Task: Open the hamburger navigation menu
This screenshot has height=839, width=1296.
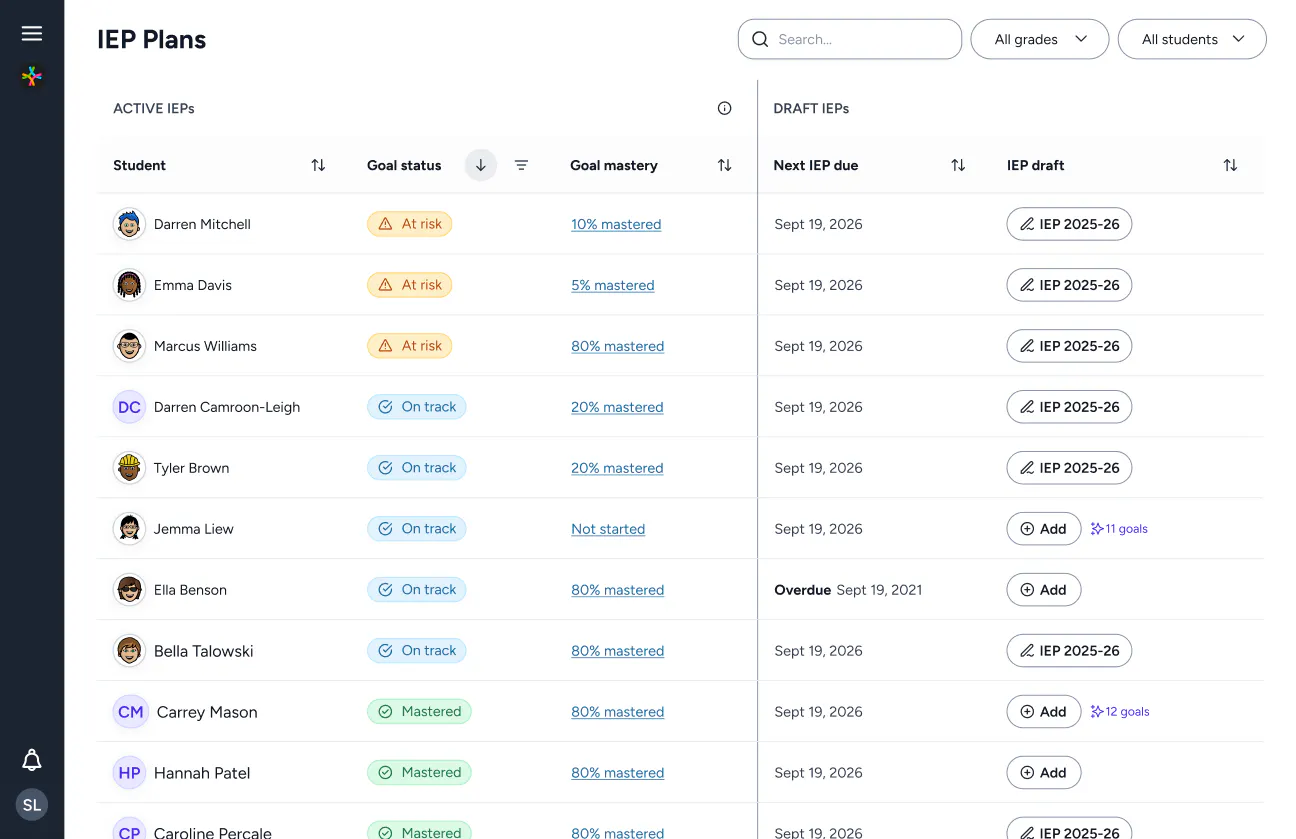Action: (x=32, y=34)
